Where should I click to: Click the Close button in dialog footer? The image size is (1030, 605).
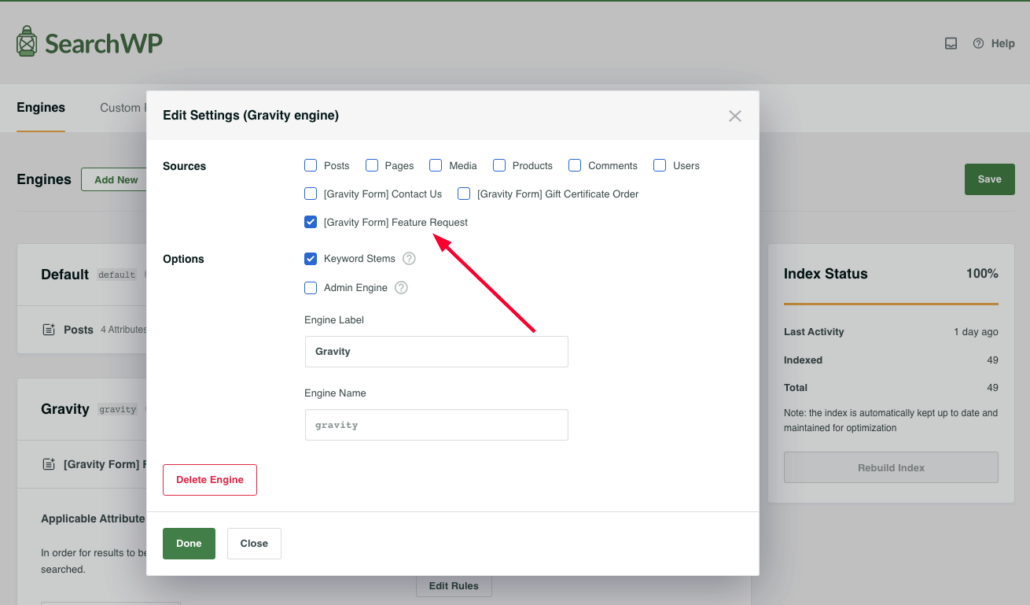(x=254, y=543)
